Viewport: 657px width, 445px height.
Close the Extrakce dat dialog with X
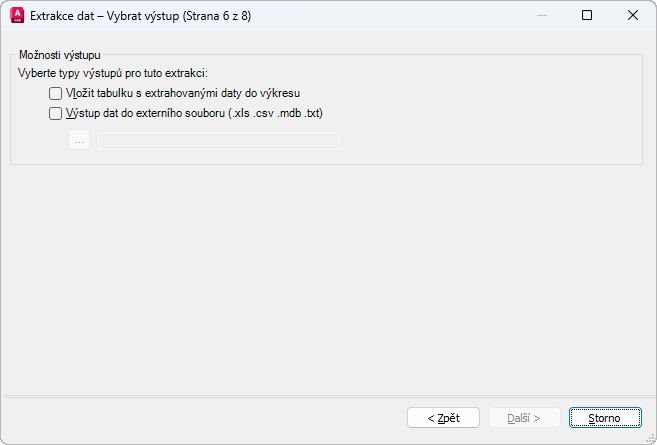pyautogui.click(x=632, y=15)
